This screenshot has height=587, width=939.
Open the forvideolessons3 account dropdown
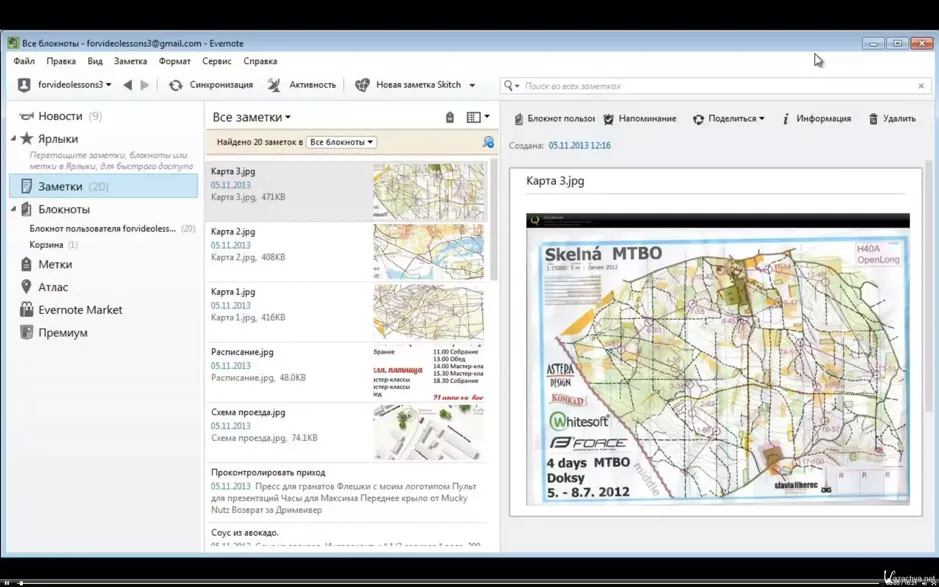[74, 85]
